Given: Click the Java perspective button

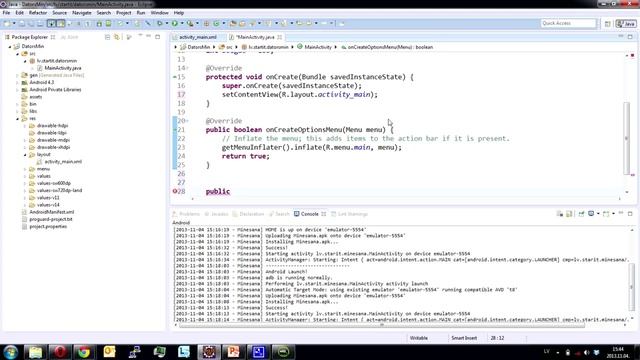Looking at the screenshot, I should pyautogui.click(x=626, y=24).
